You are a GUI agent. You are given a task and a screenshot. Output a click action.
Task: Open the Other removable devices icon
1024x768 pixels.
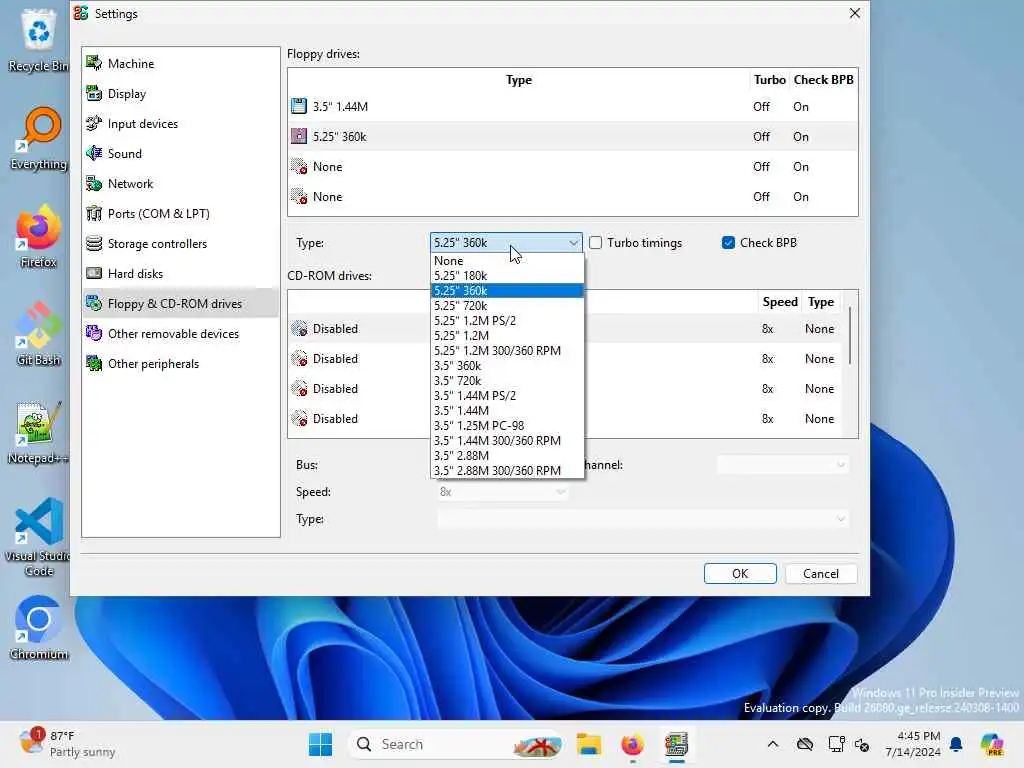coord(94,334)
